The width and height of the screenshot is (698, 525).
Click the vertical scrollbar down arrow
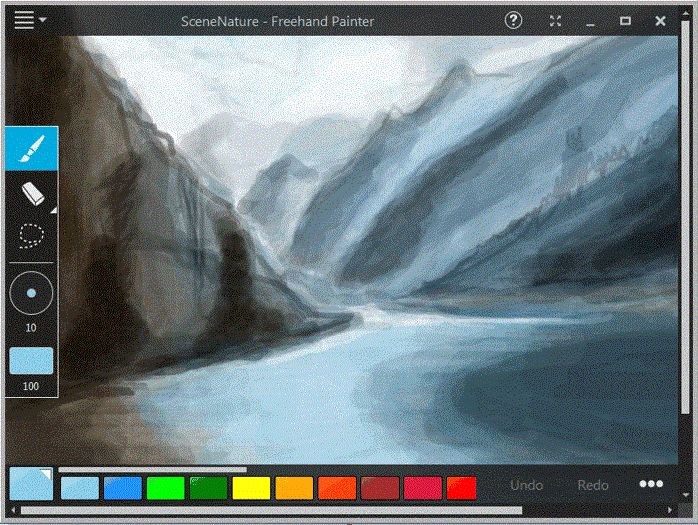coord(686,495)
